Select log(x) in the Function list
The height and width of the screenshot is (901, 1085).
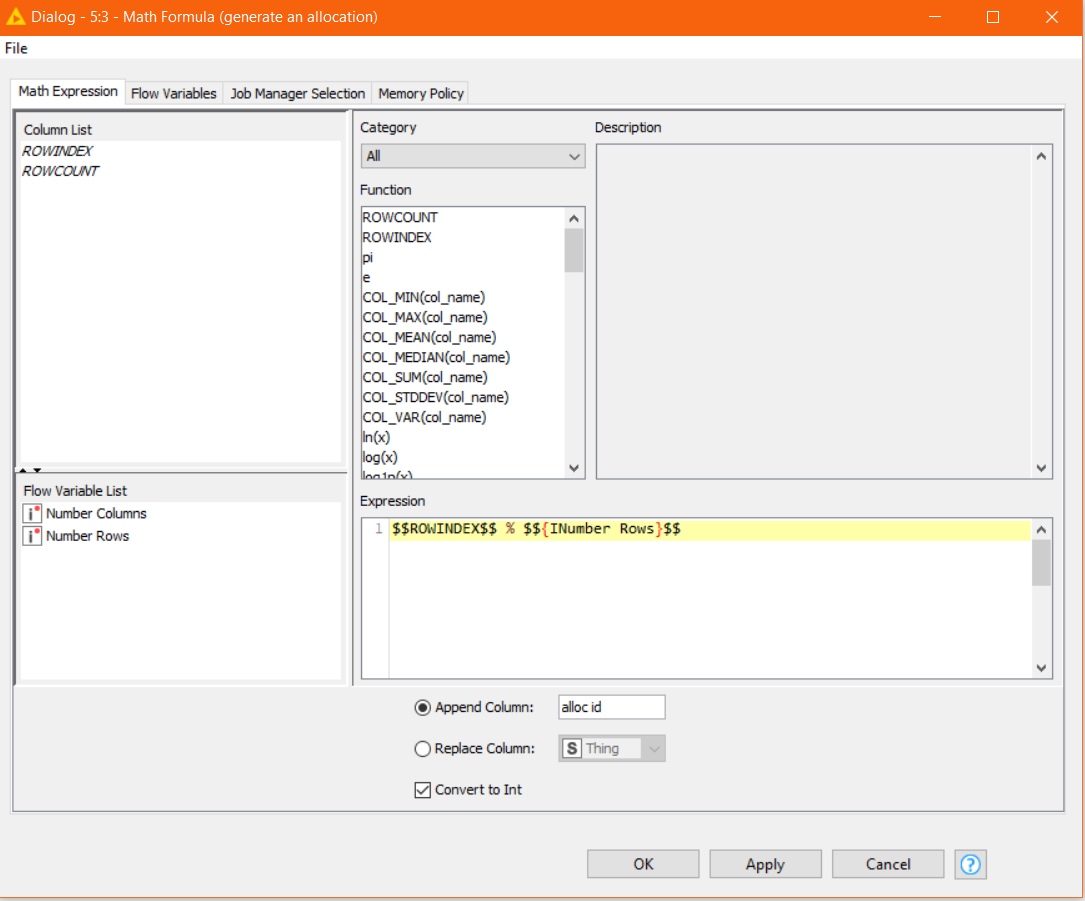pyautogui.click(x=380, y=457)
